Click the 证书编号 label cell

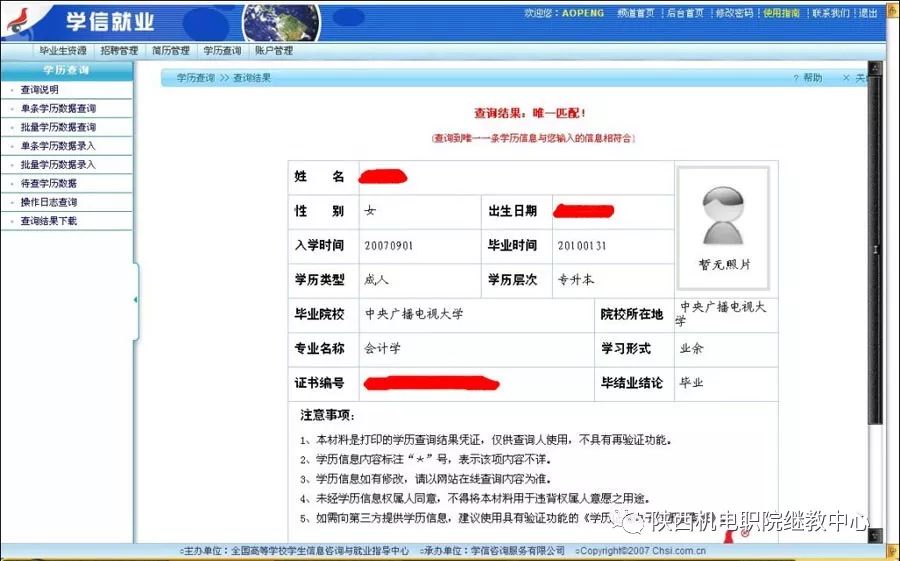tap(323, 384)
